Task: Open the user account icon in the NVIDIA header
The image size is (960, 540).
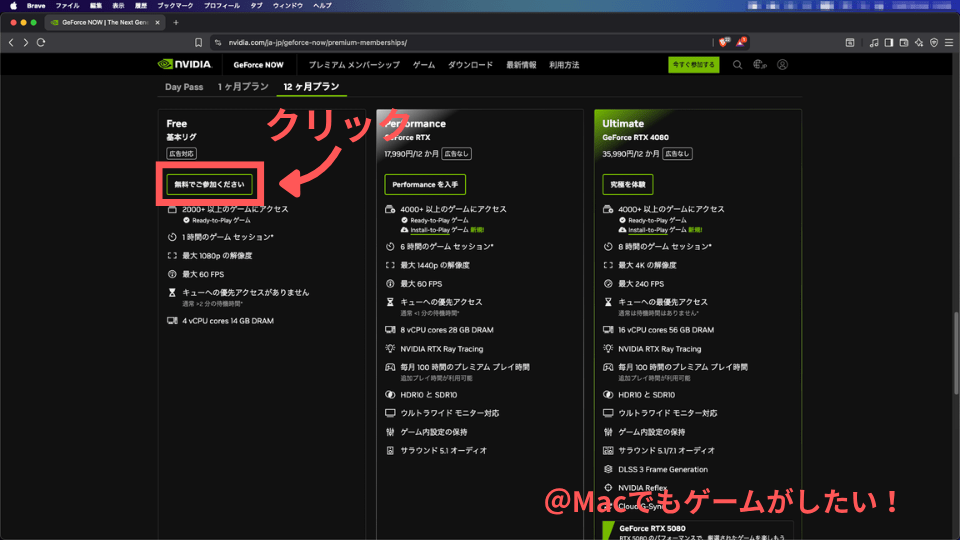Action: click(783, 65)
